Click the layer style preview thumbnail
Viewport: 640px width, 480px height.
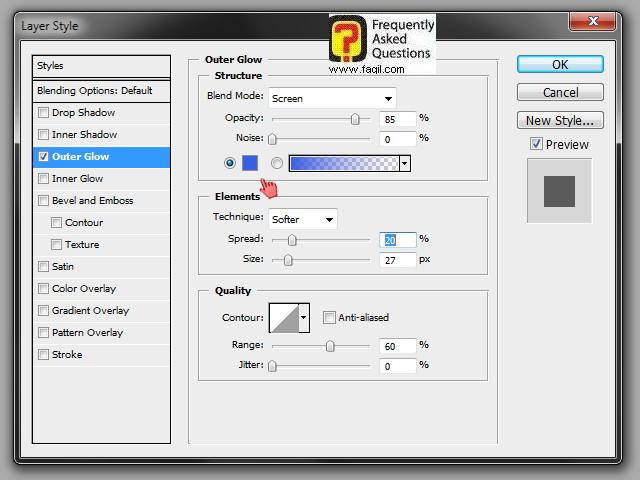coord(559,191)
